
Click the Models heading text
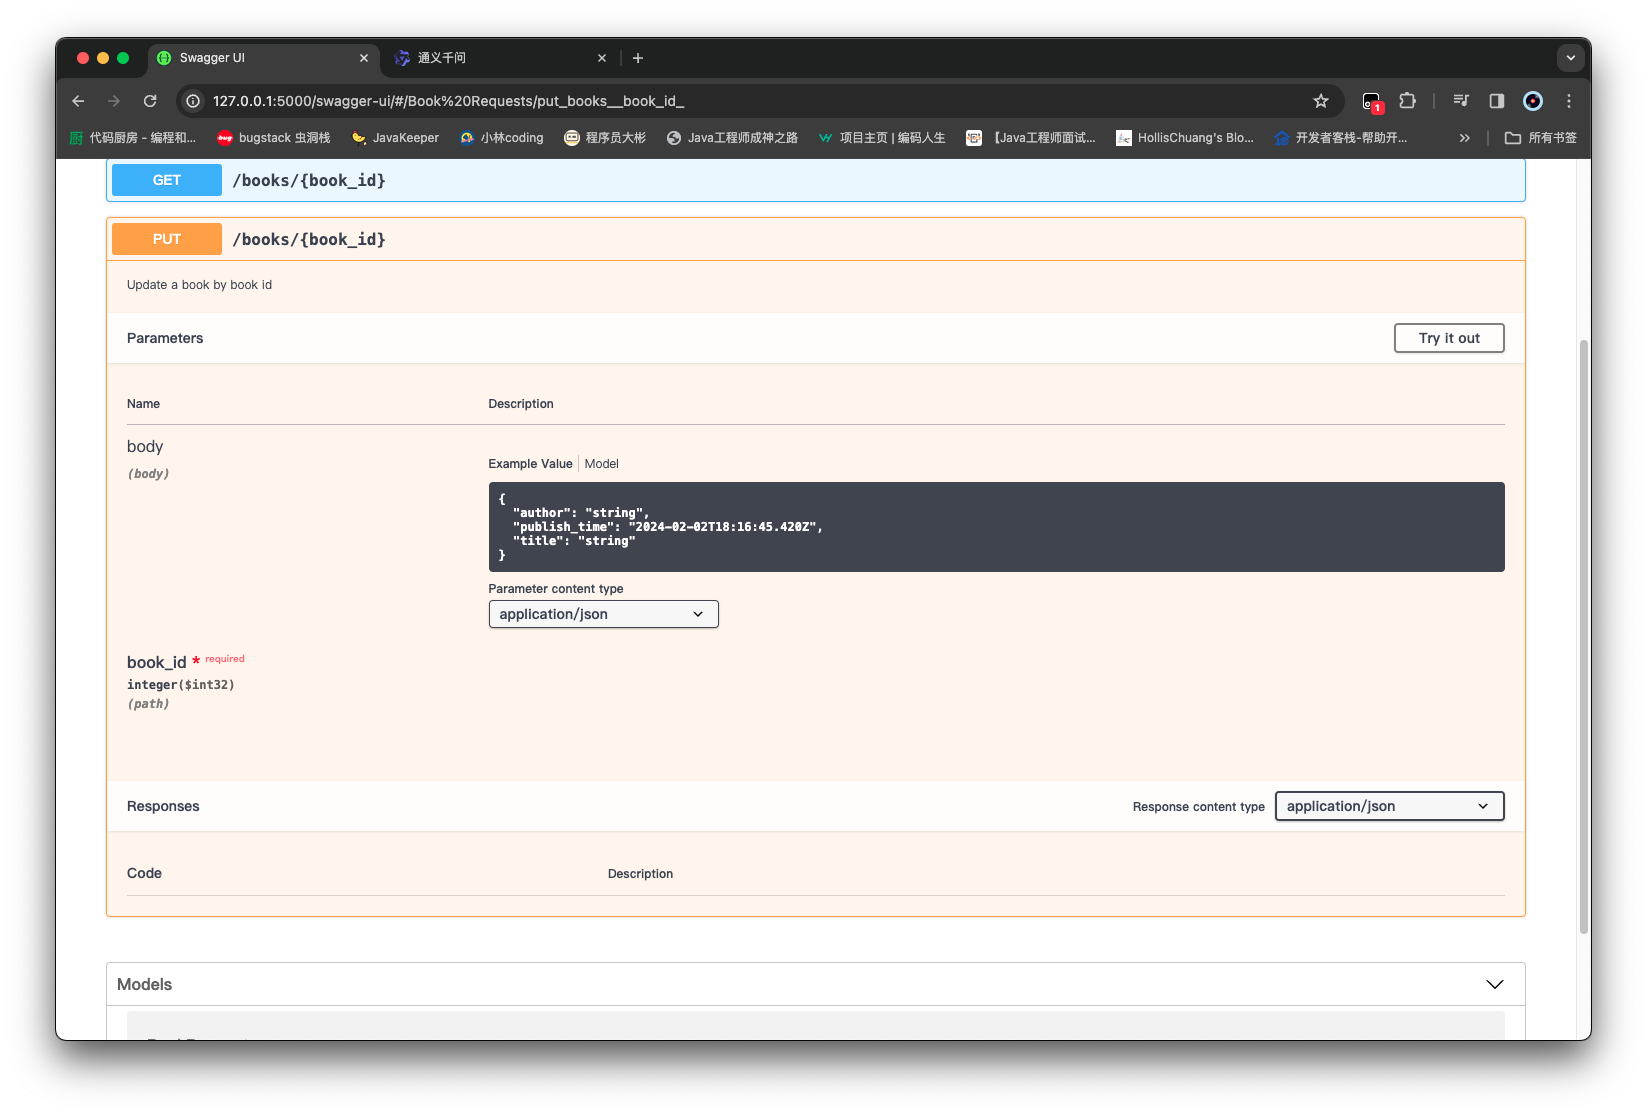pos(144,984)
